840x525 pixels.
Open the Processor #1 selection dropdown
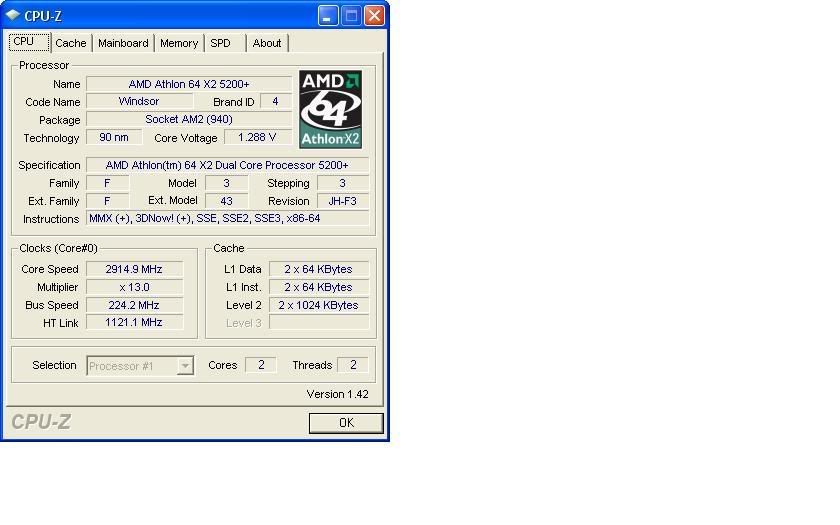[x=140, y=366]
